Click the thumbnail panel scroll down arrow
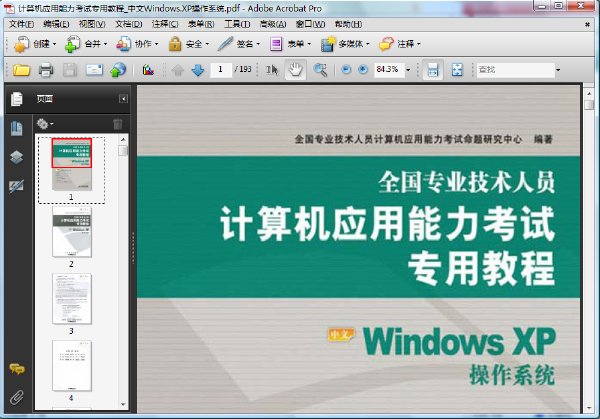Image resolution: width=600 pixels, height=419 pixels. [123, 404]
